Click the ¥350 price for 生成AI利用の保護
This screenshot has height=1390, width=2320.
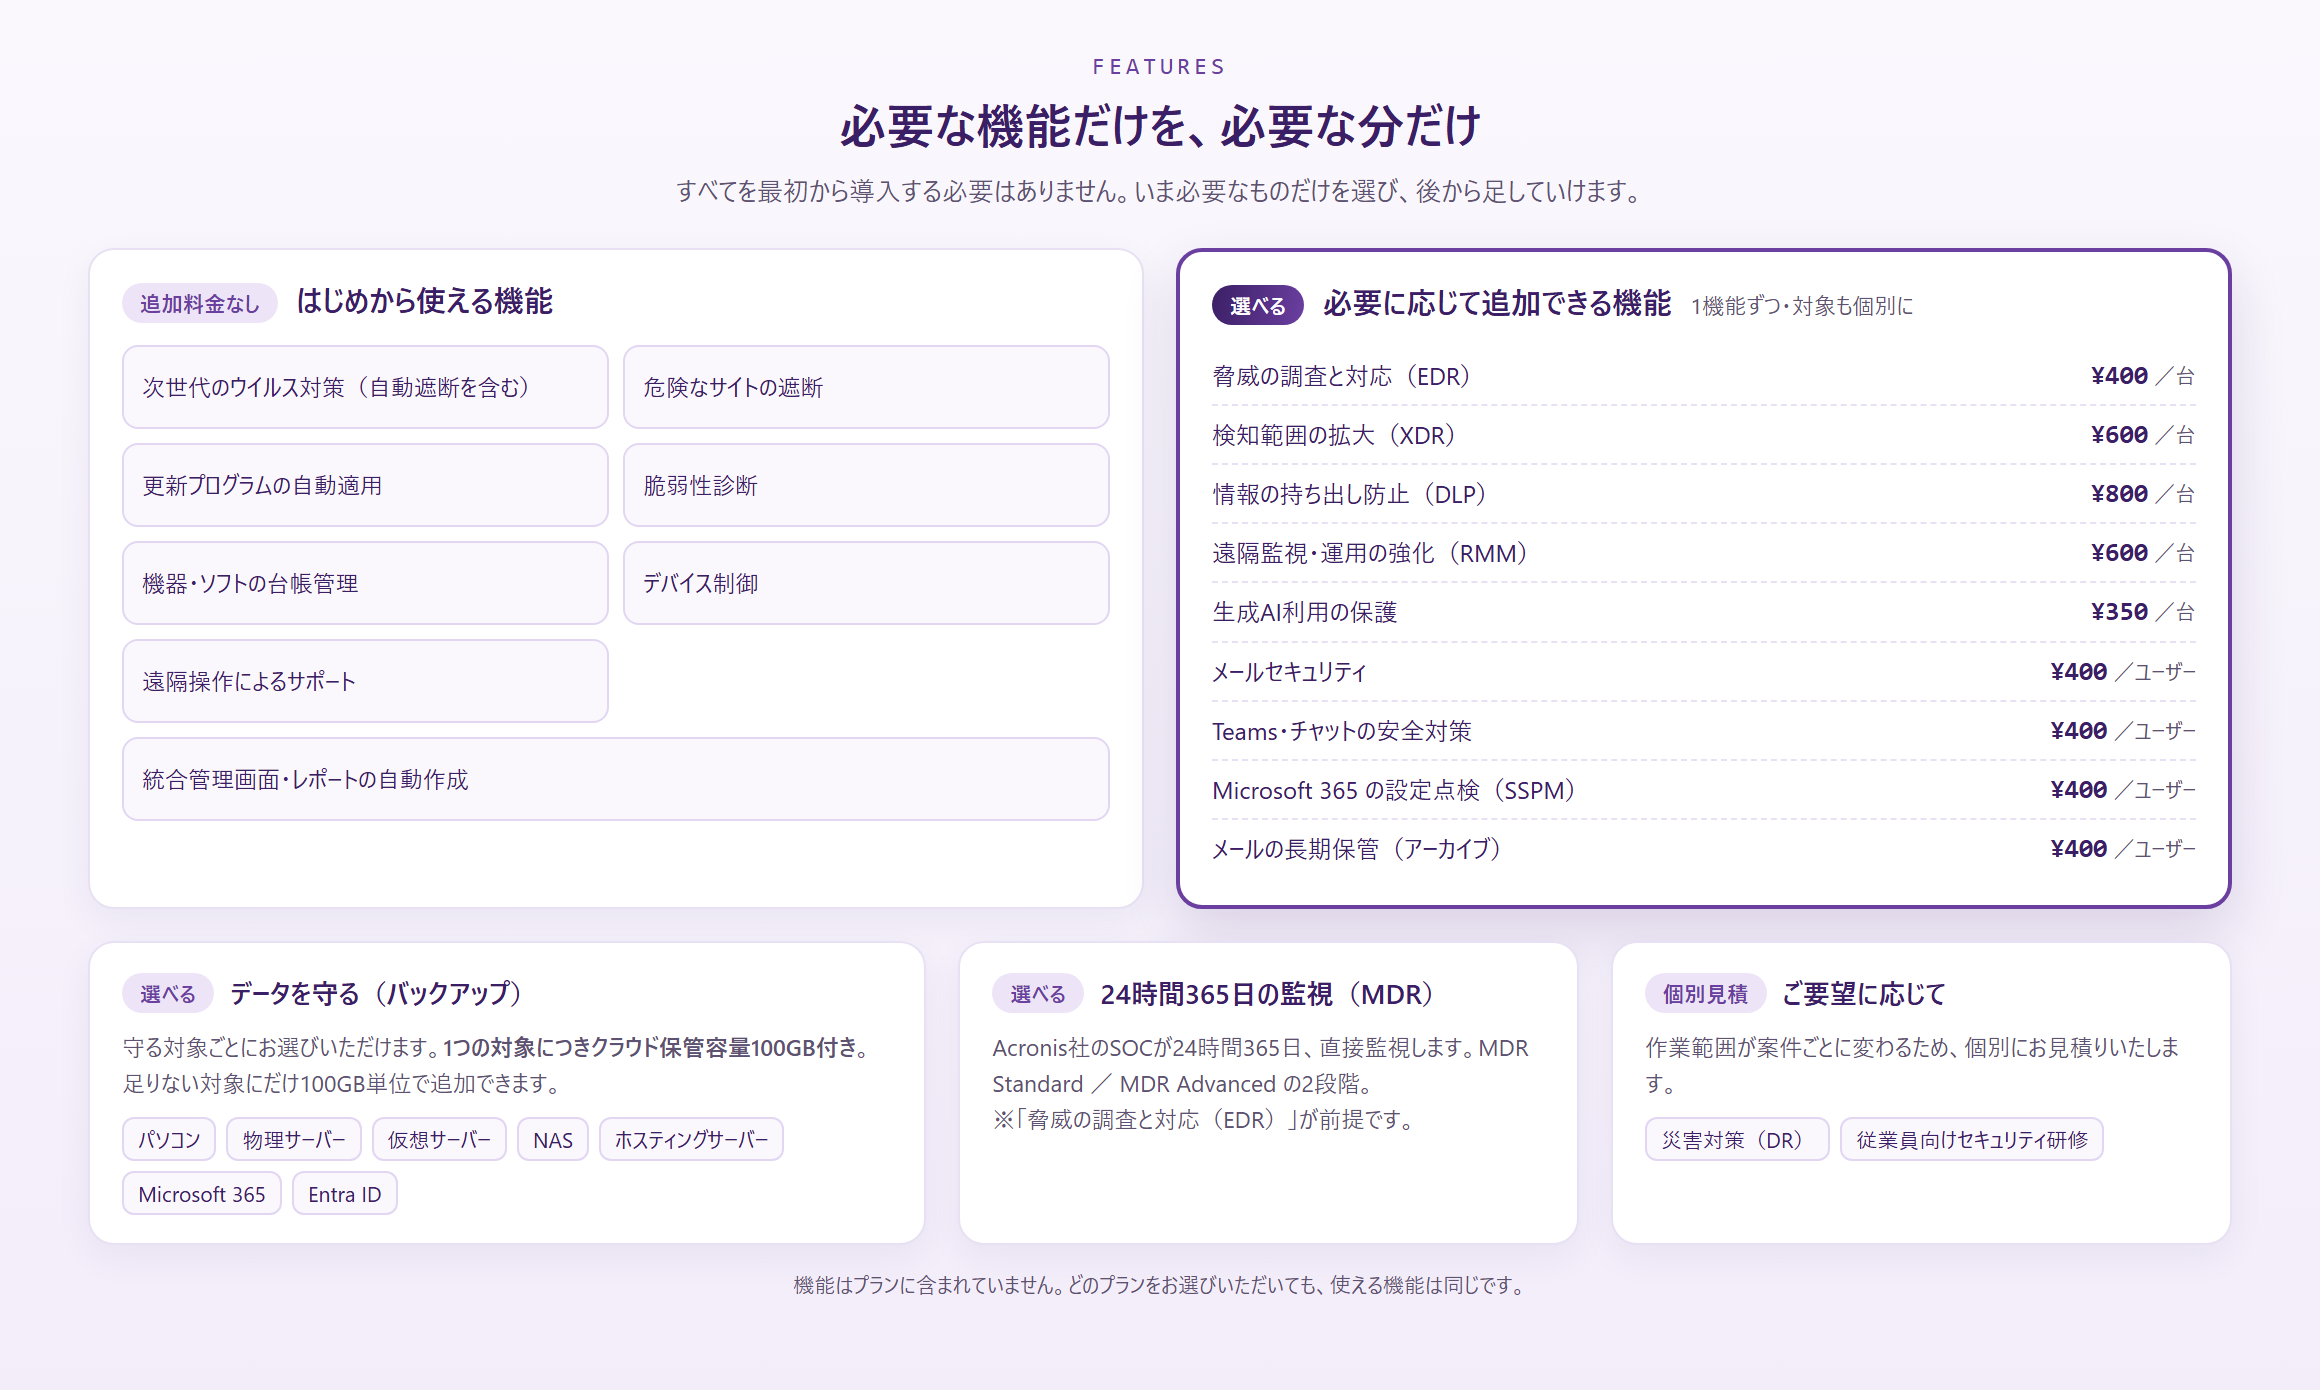pyautogui.click(x=2119, y=612)
